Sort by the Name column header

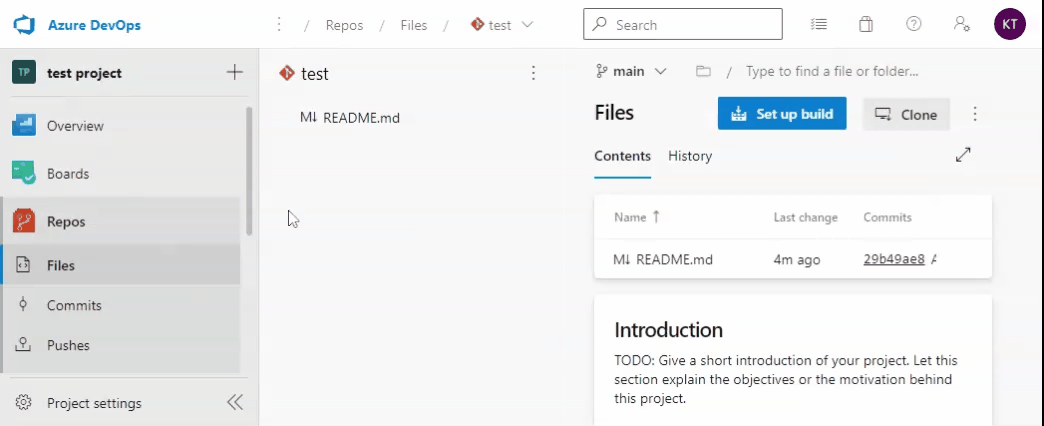click(637, 217)
